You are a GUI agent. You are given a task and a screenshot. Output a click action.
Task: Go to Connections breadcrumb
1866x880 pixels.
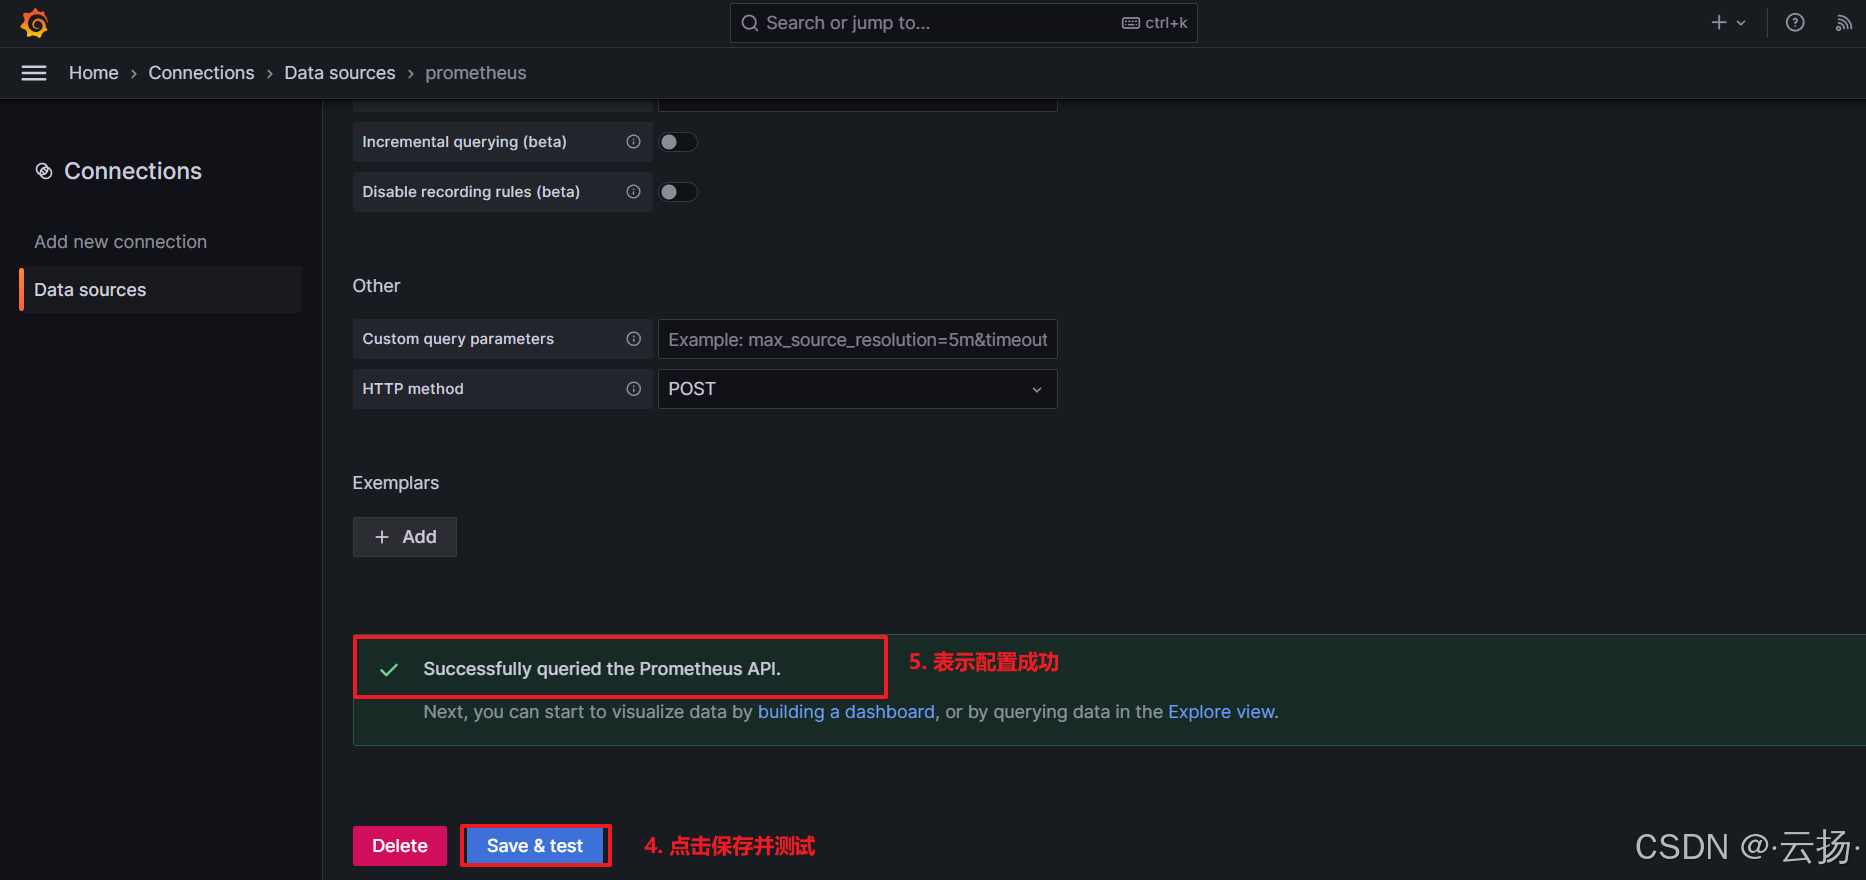tap(201, 73)
